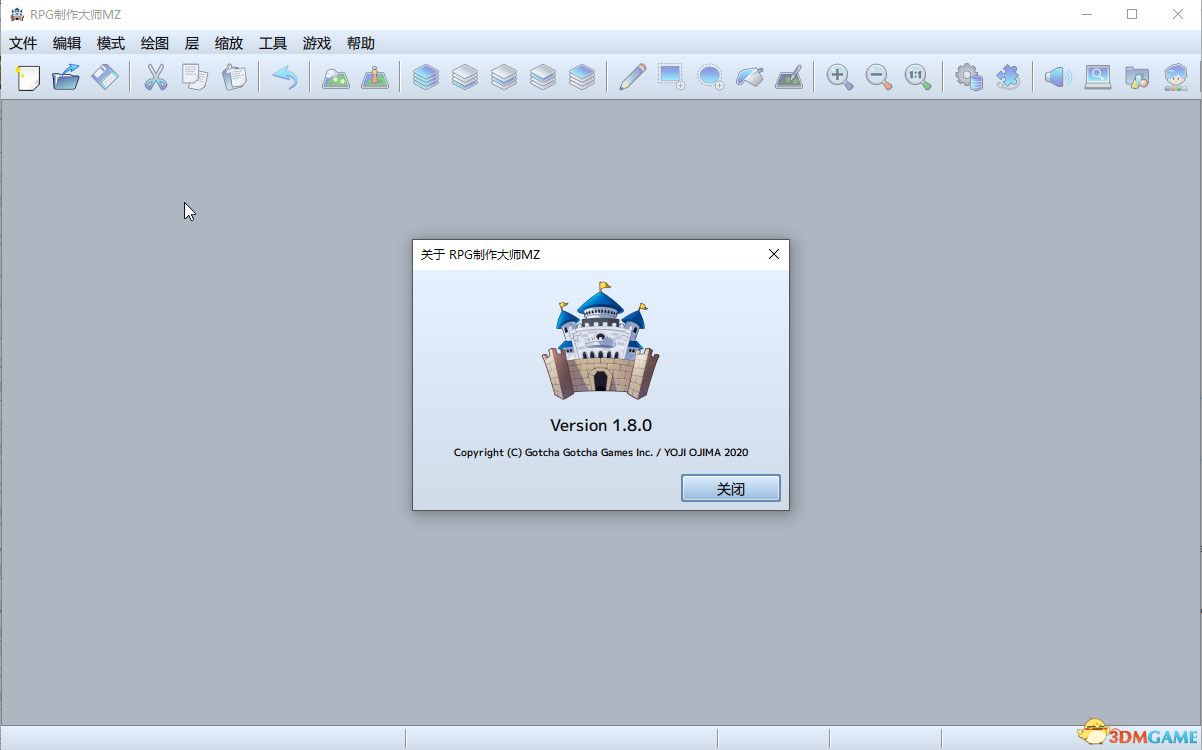Select the Rectangle drawing tool
1202x750 pixels.
[671, 77]
